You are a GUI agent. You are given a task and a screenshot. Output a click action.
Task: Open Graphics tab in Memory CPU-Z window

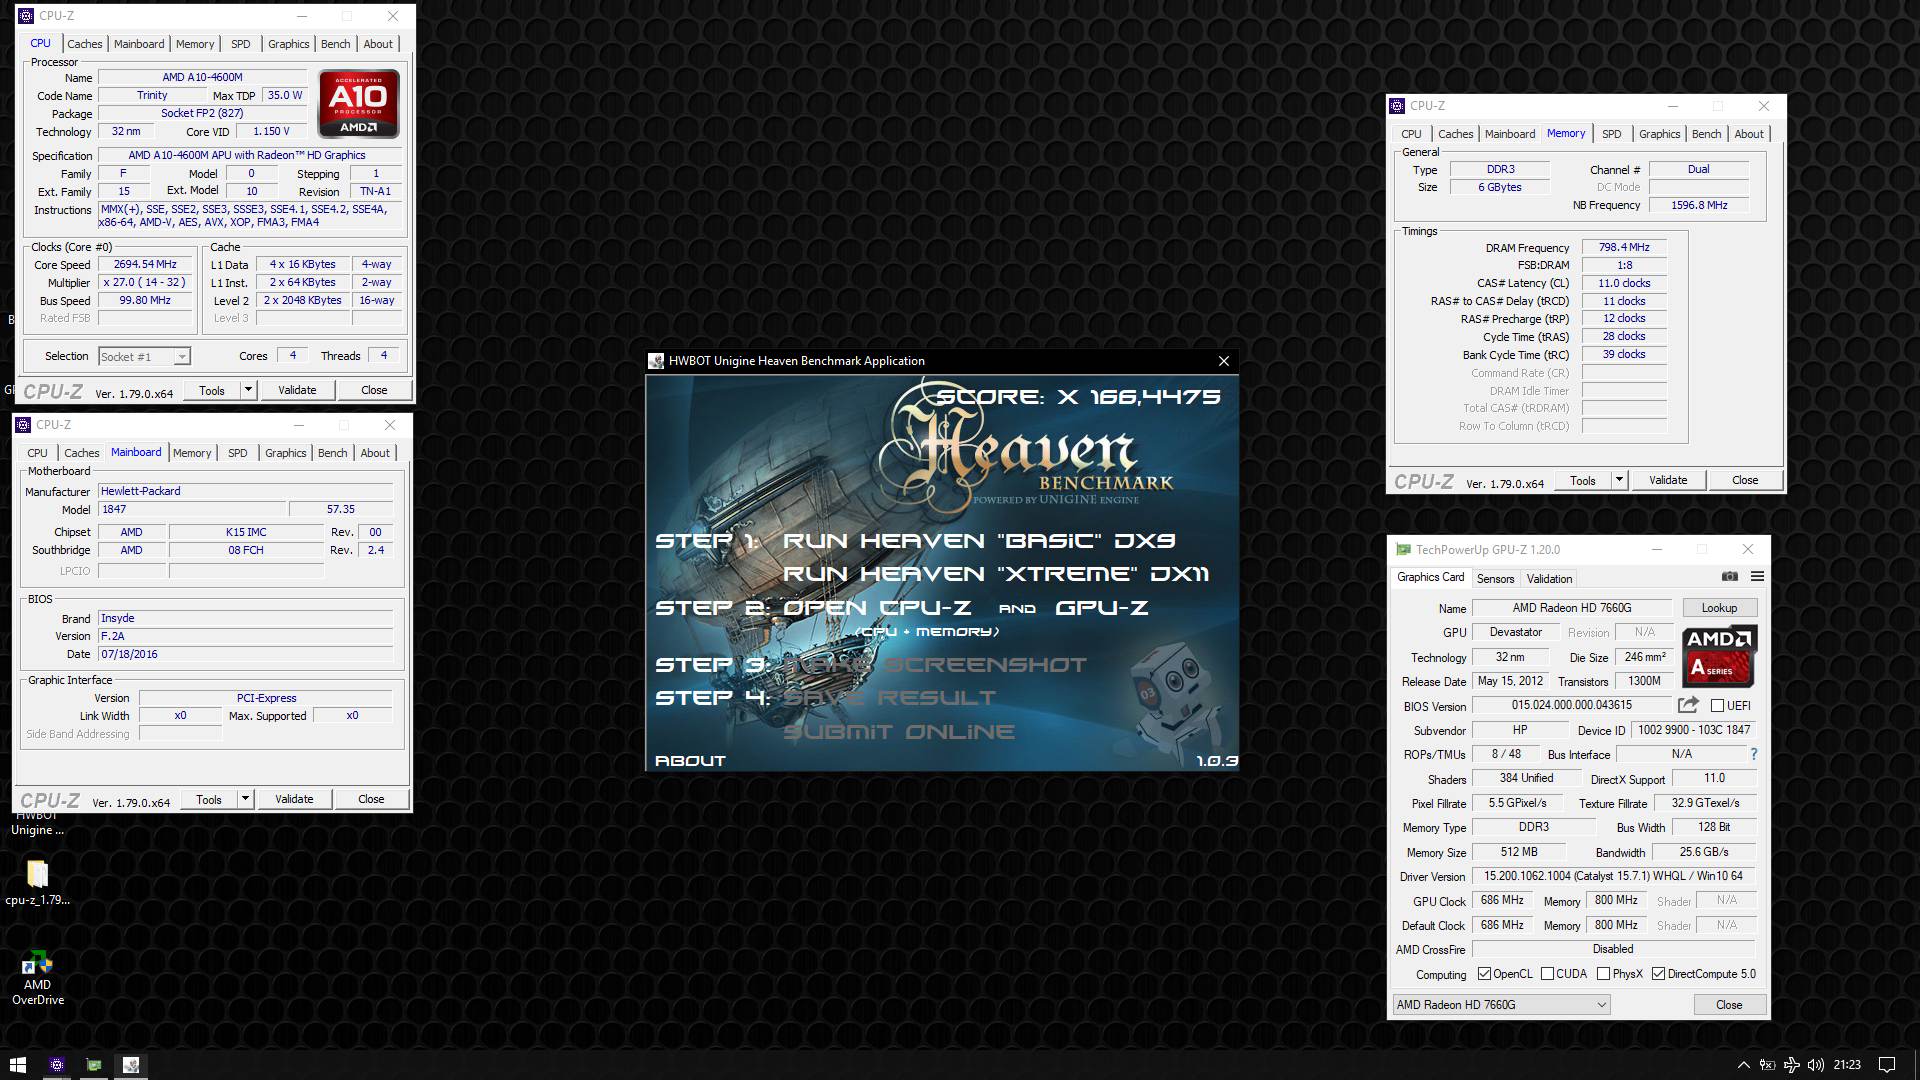click(x=1659, y=134)
